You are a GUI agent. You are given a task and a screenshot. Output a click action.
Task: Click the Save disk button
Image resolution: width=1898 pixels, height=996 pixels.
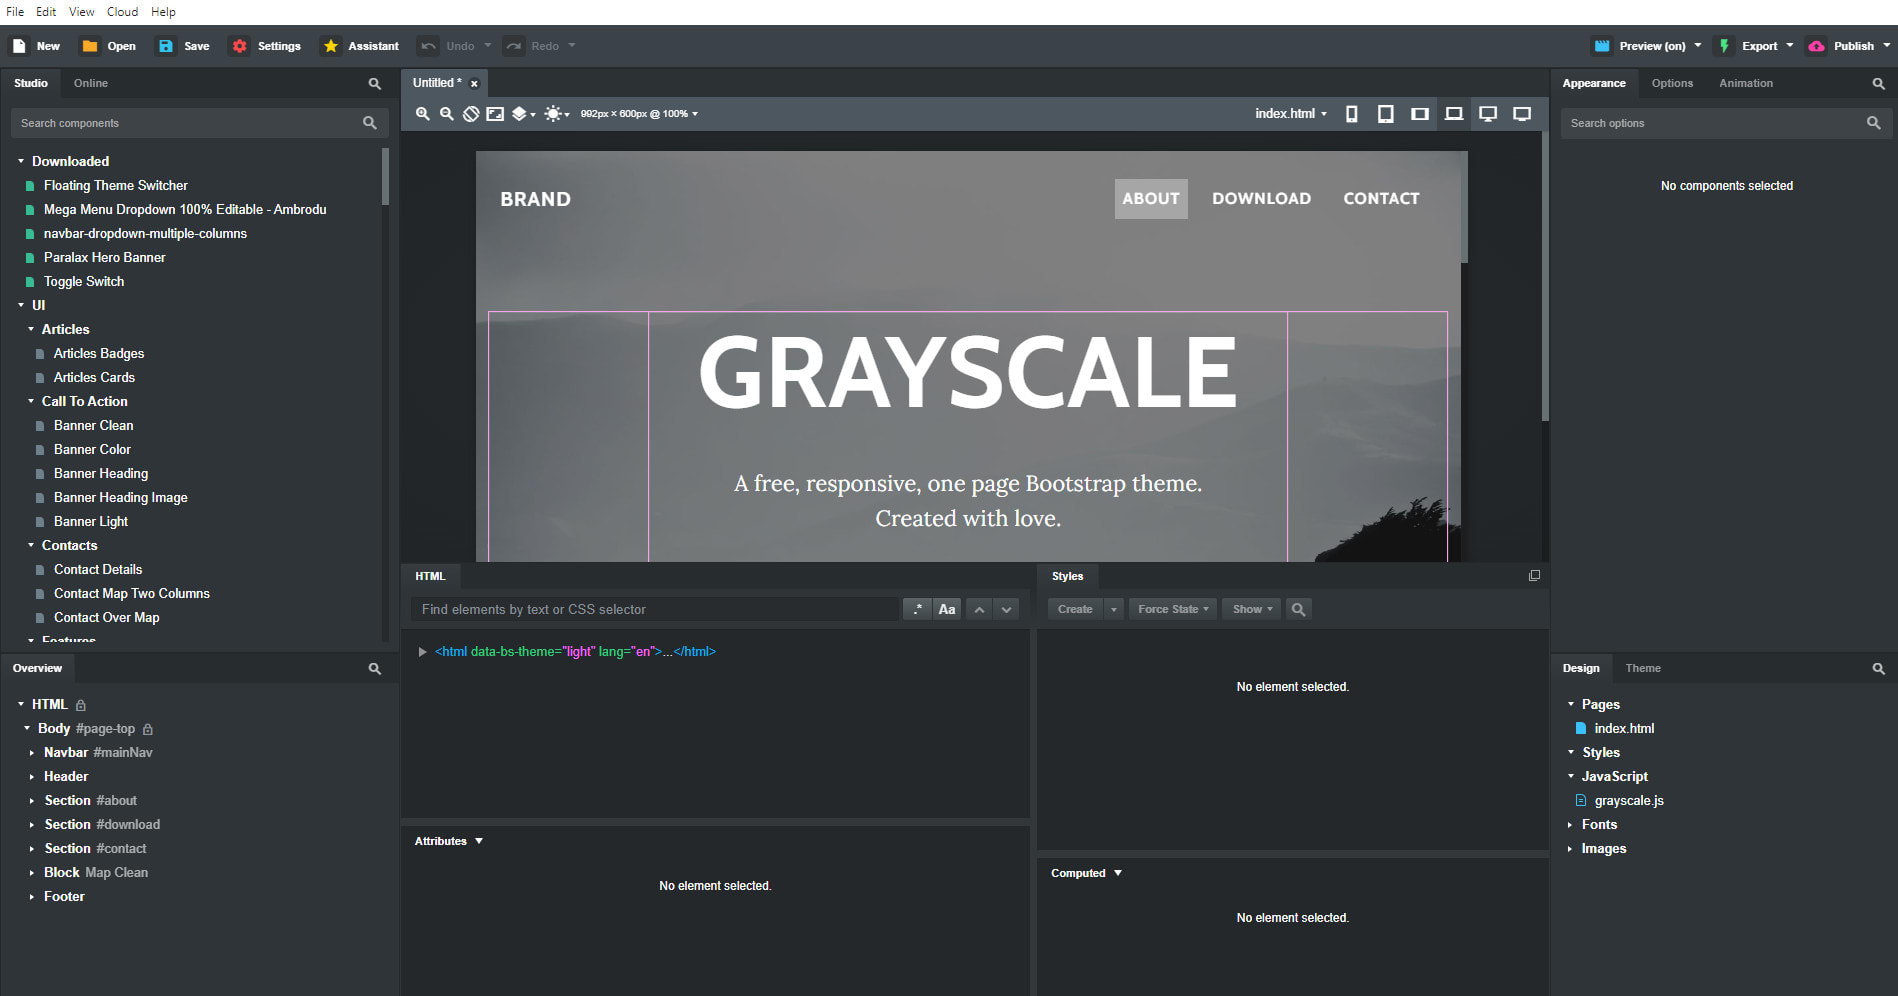pos(184,46)
